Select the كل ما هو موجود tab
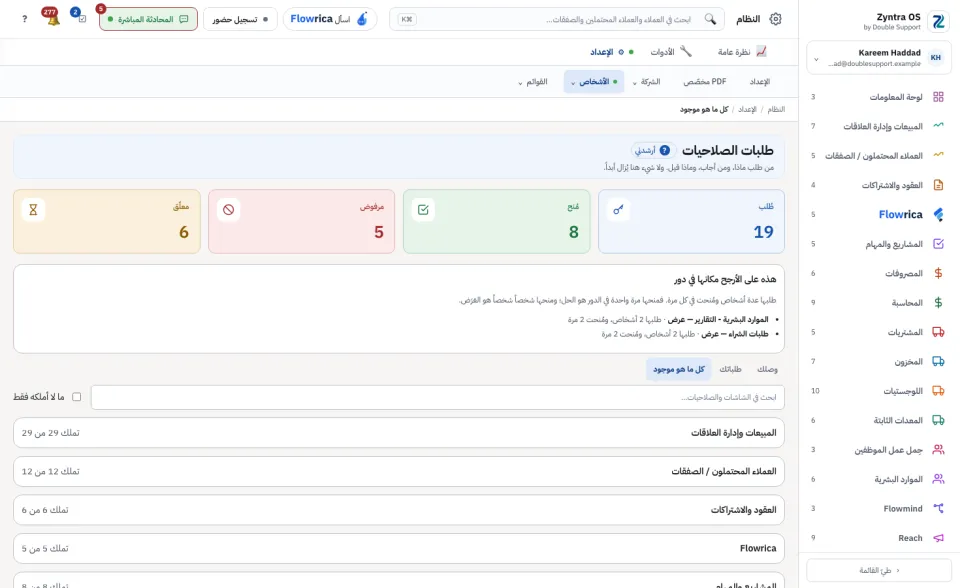 point(678,369)
